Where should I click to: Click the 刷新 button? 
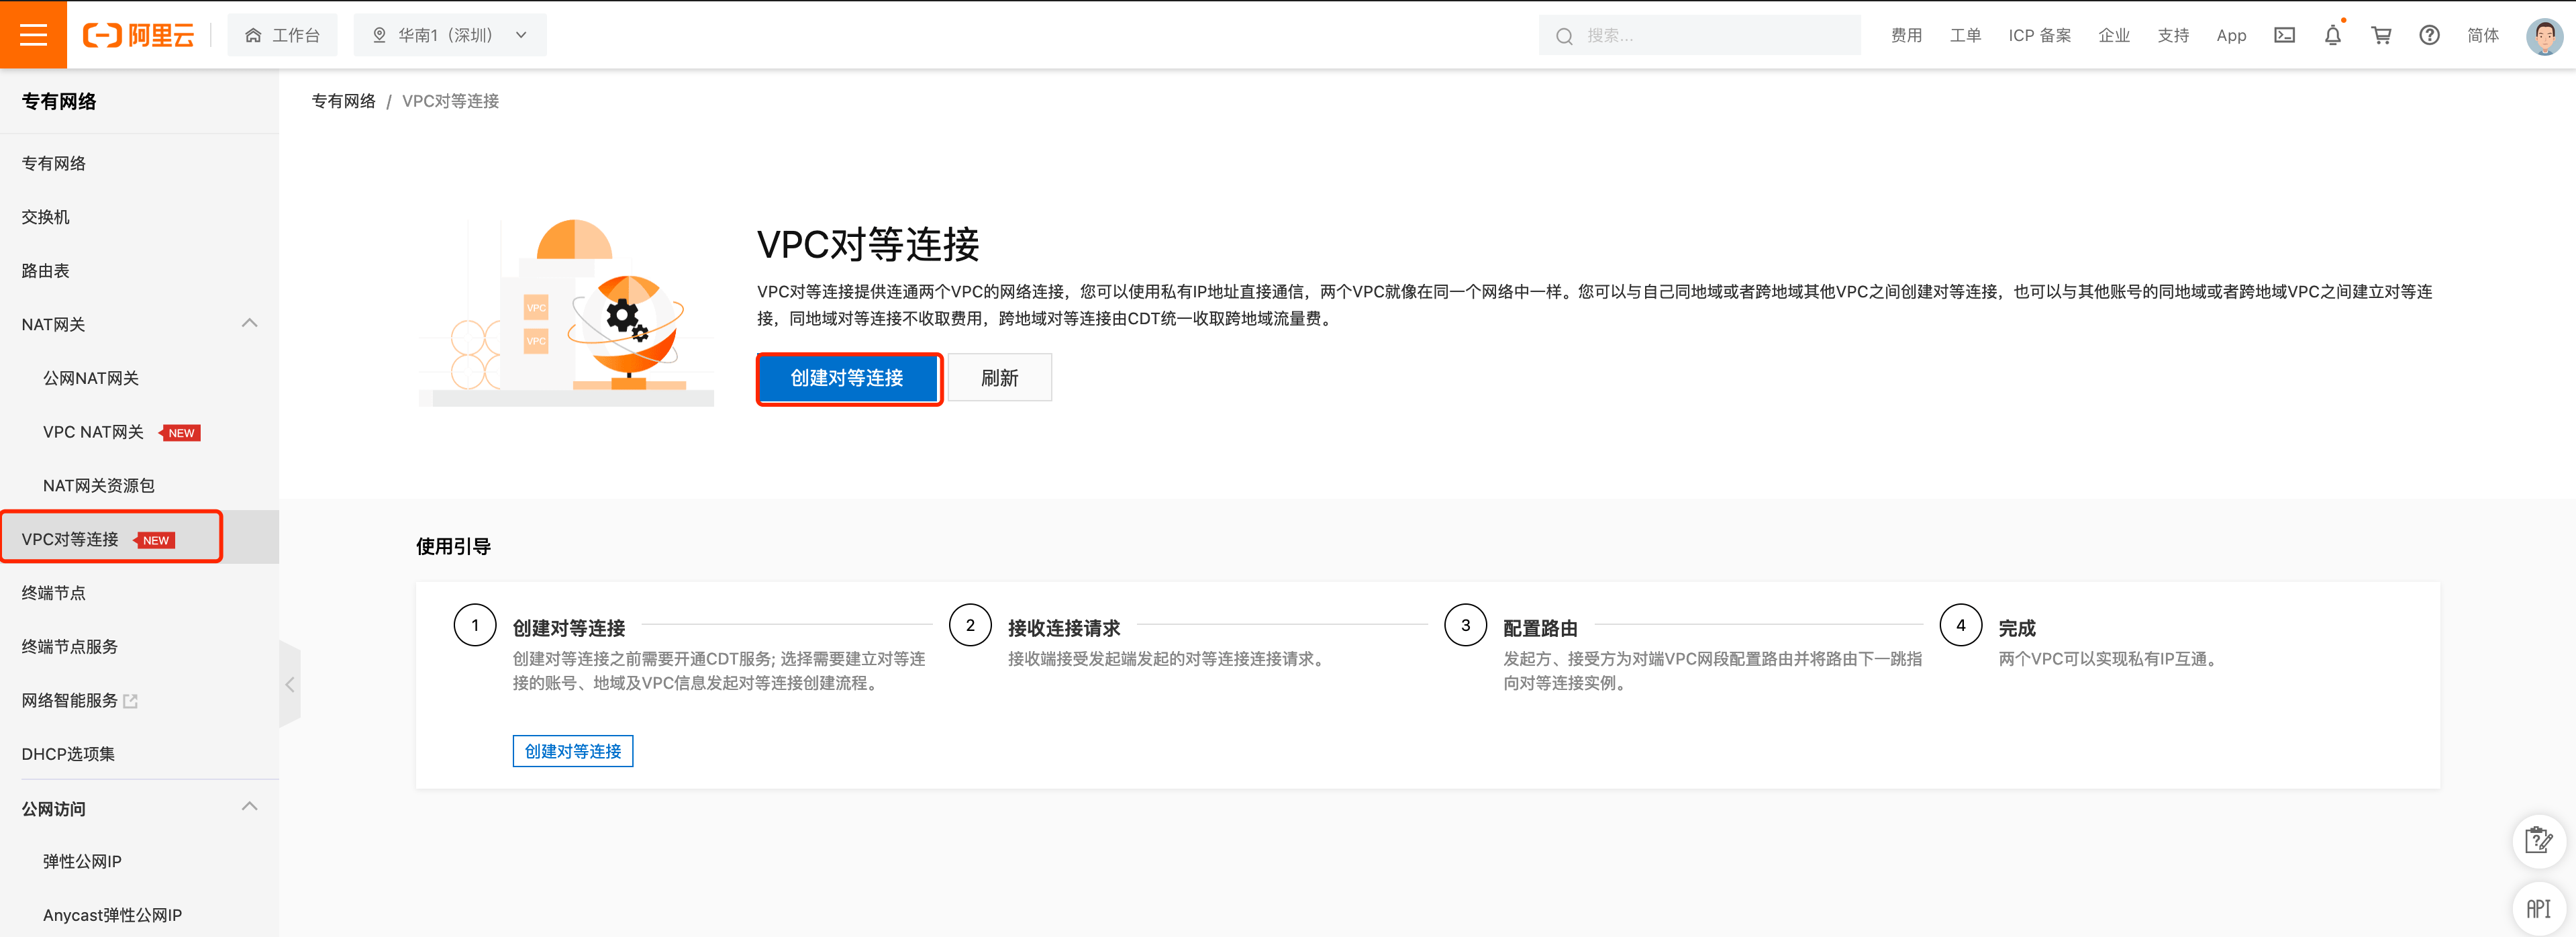[999, 377]
